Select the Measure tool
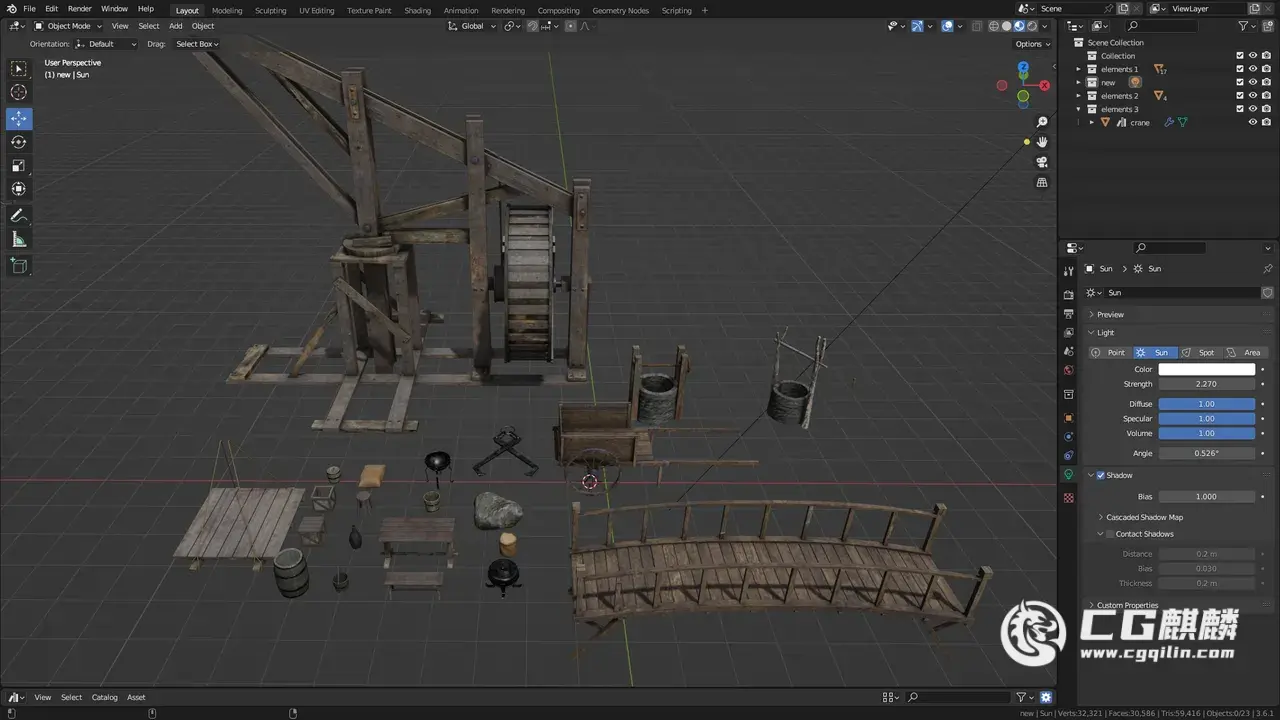This screenshot has height=720, width=1280. pyautogui.click(x=19, y=239)
